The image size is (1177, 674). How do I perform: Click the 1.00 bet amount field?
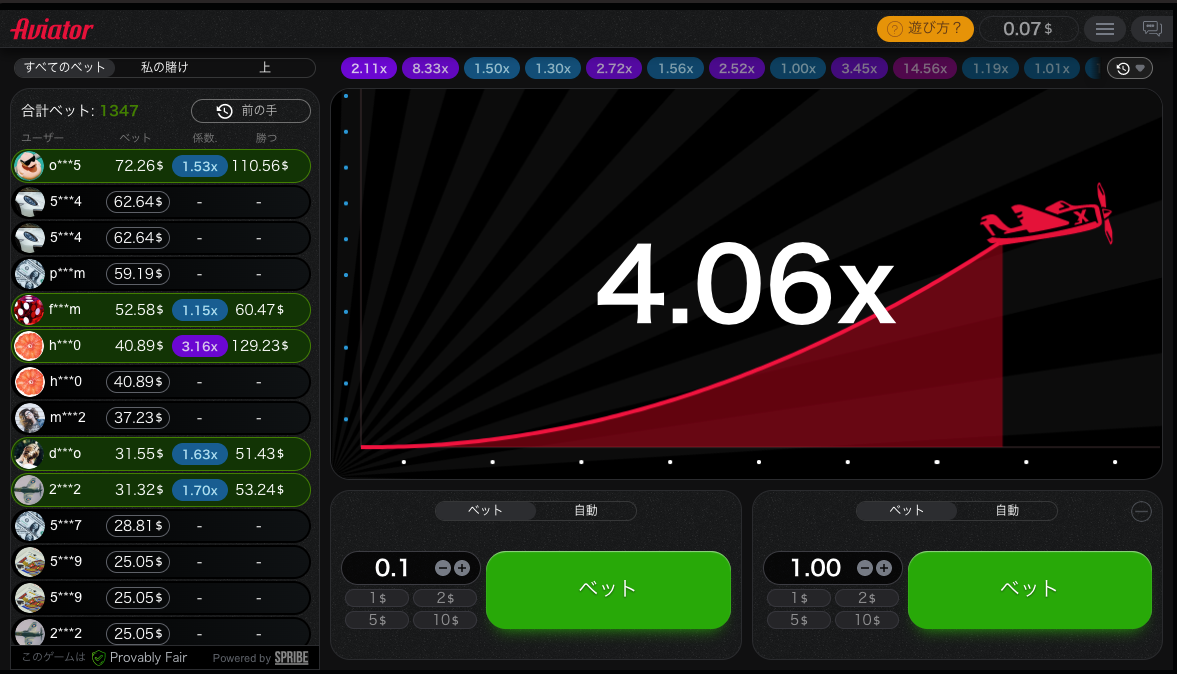(814, 568)
